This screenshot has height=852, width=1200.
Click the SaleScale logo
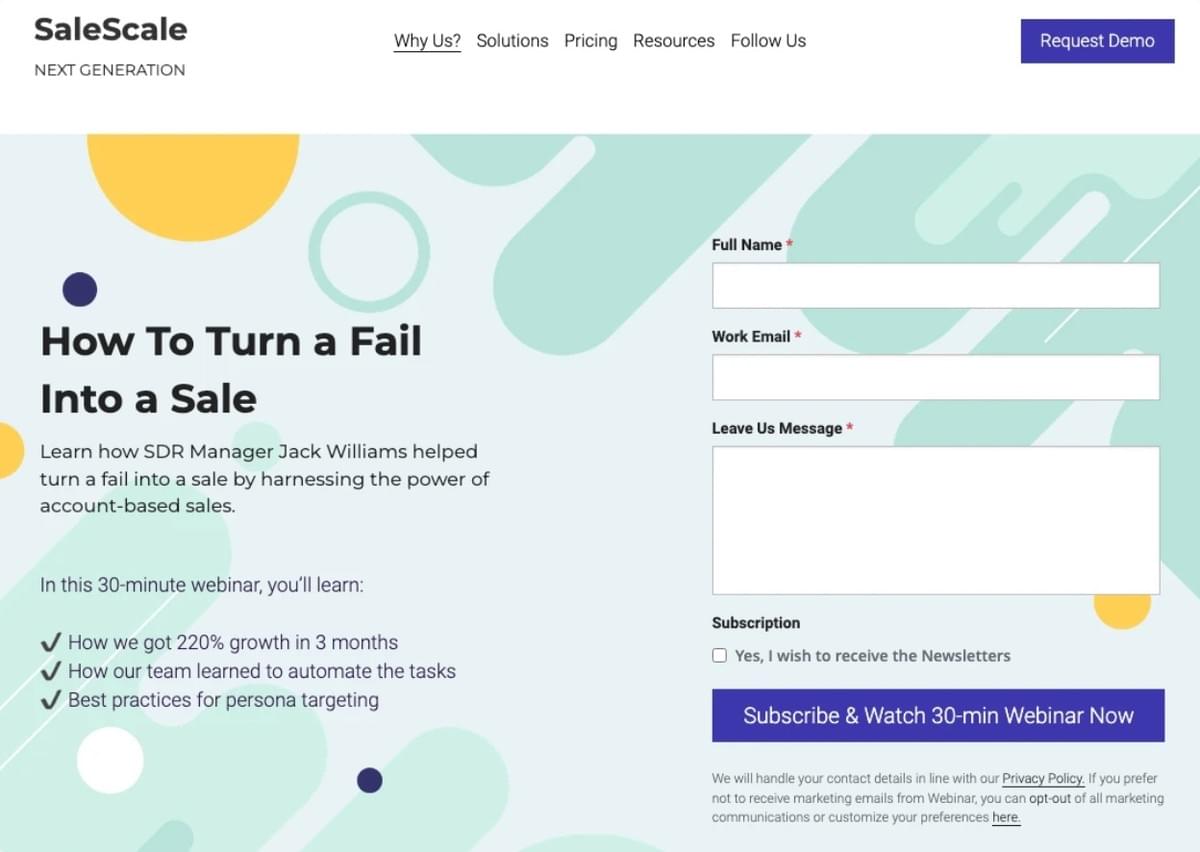110,29
